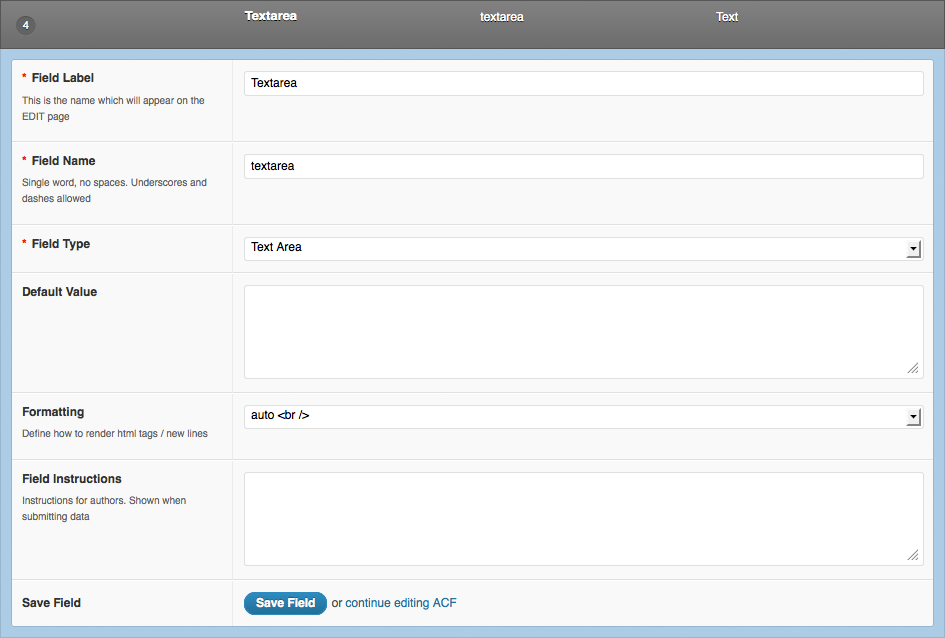Click the Text type column in header bar
Screen dimensions: 945x638
[727, 17]
